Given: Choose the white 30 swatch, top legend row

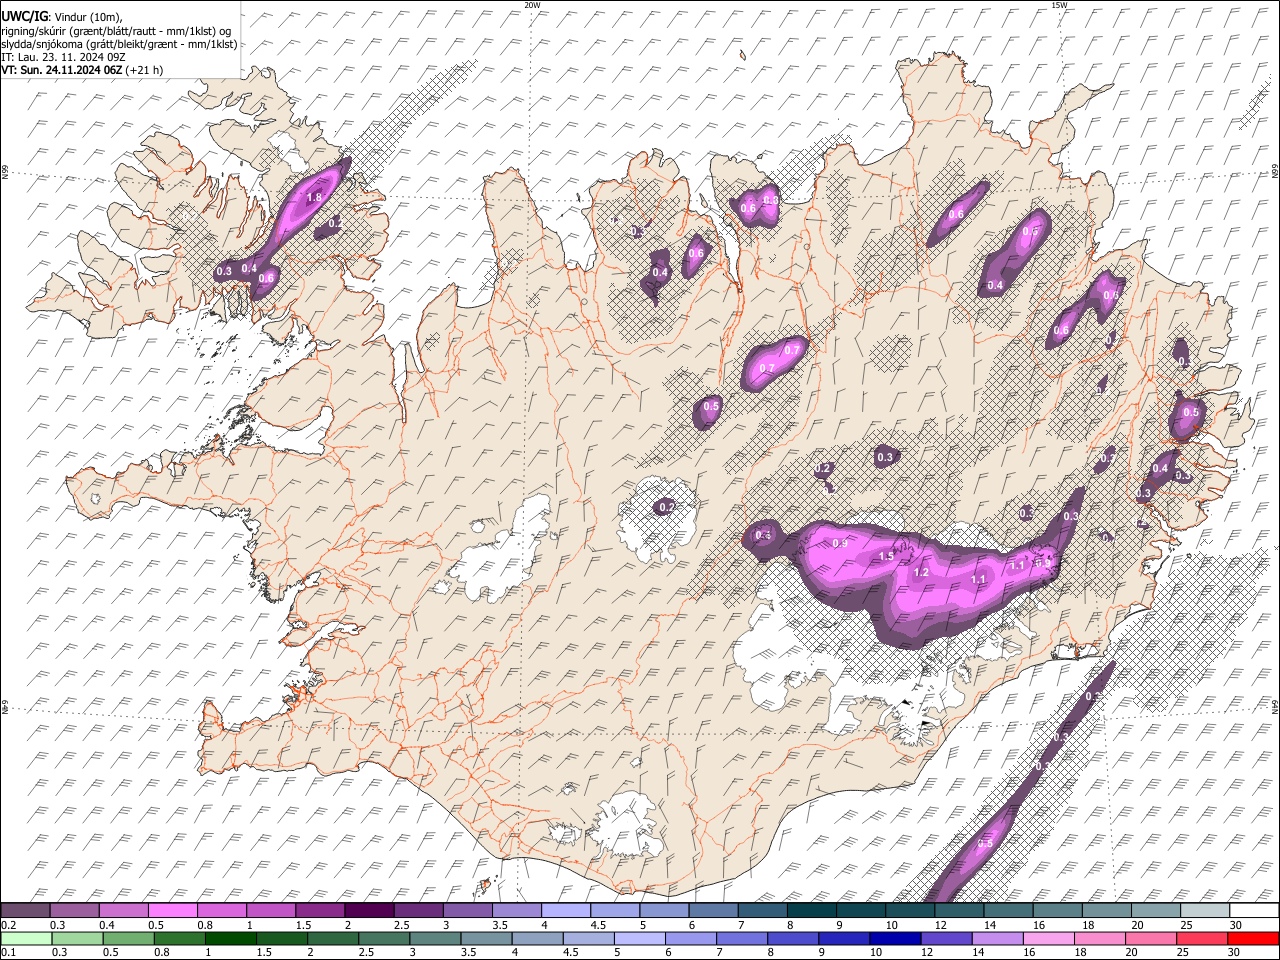Looking at the screenshot, I should (x=1253, y=911).
